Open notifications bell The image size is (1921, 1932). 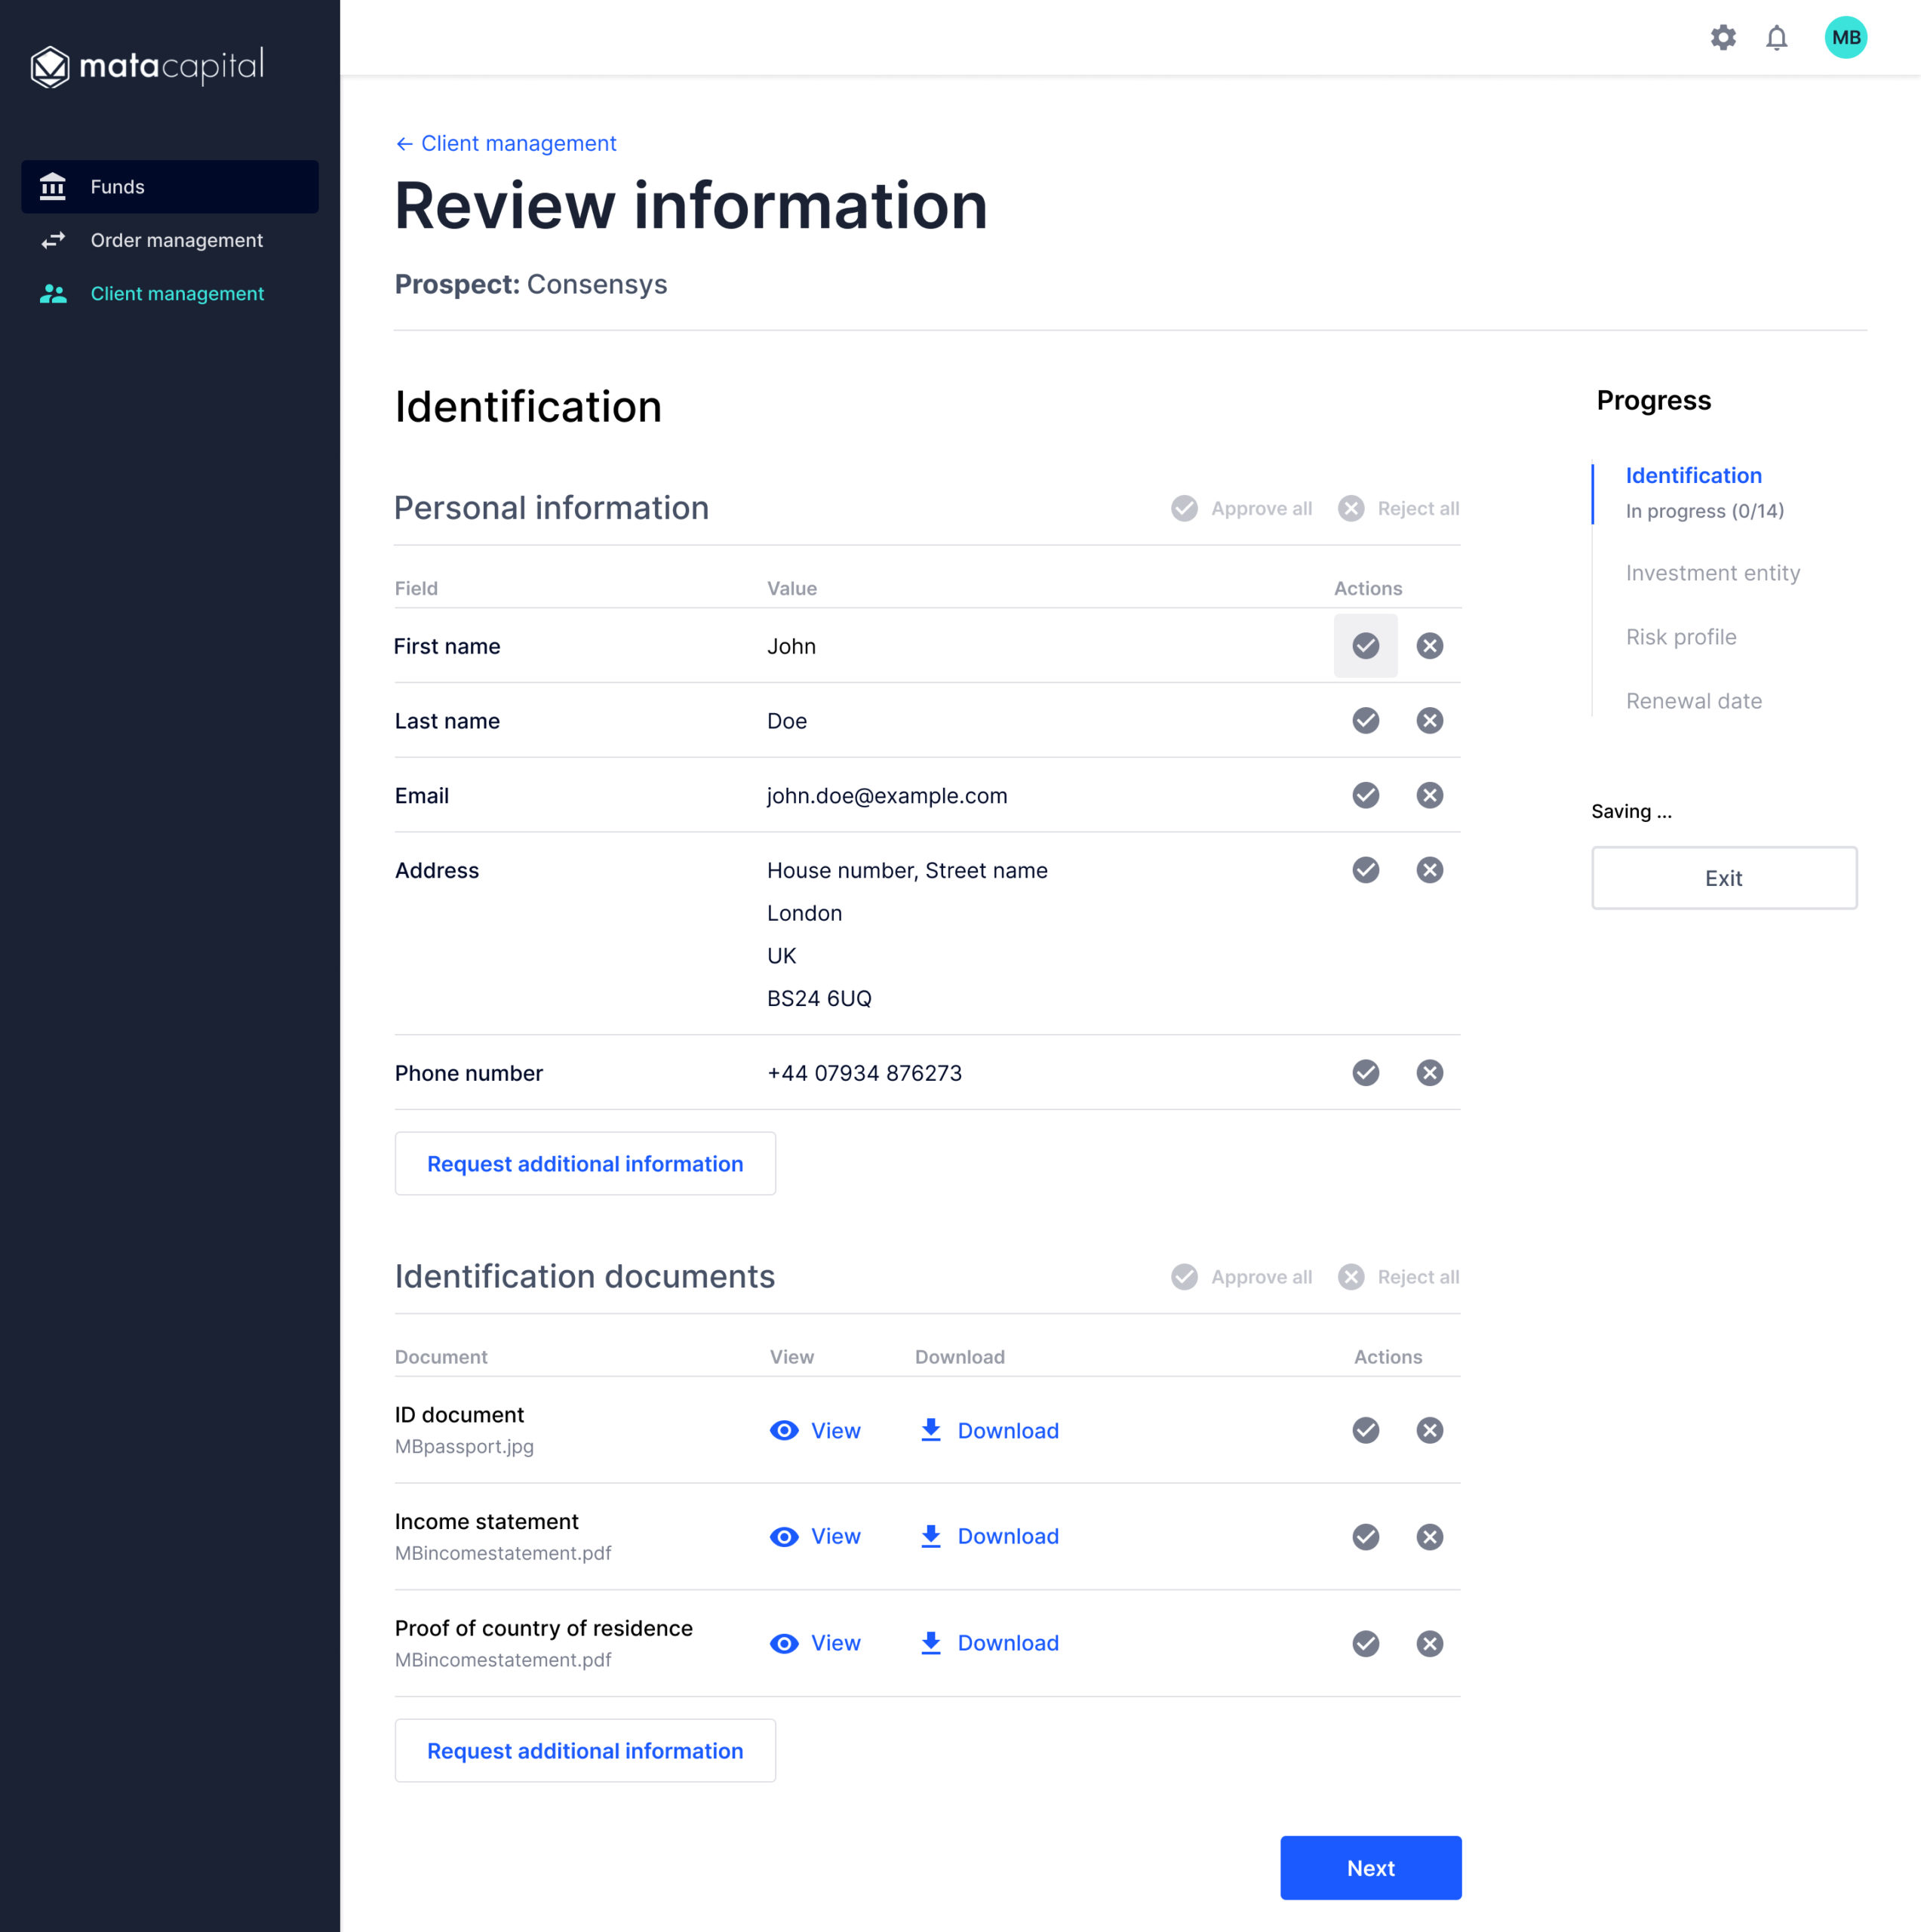(x=1776, y=38)
